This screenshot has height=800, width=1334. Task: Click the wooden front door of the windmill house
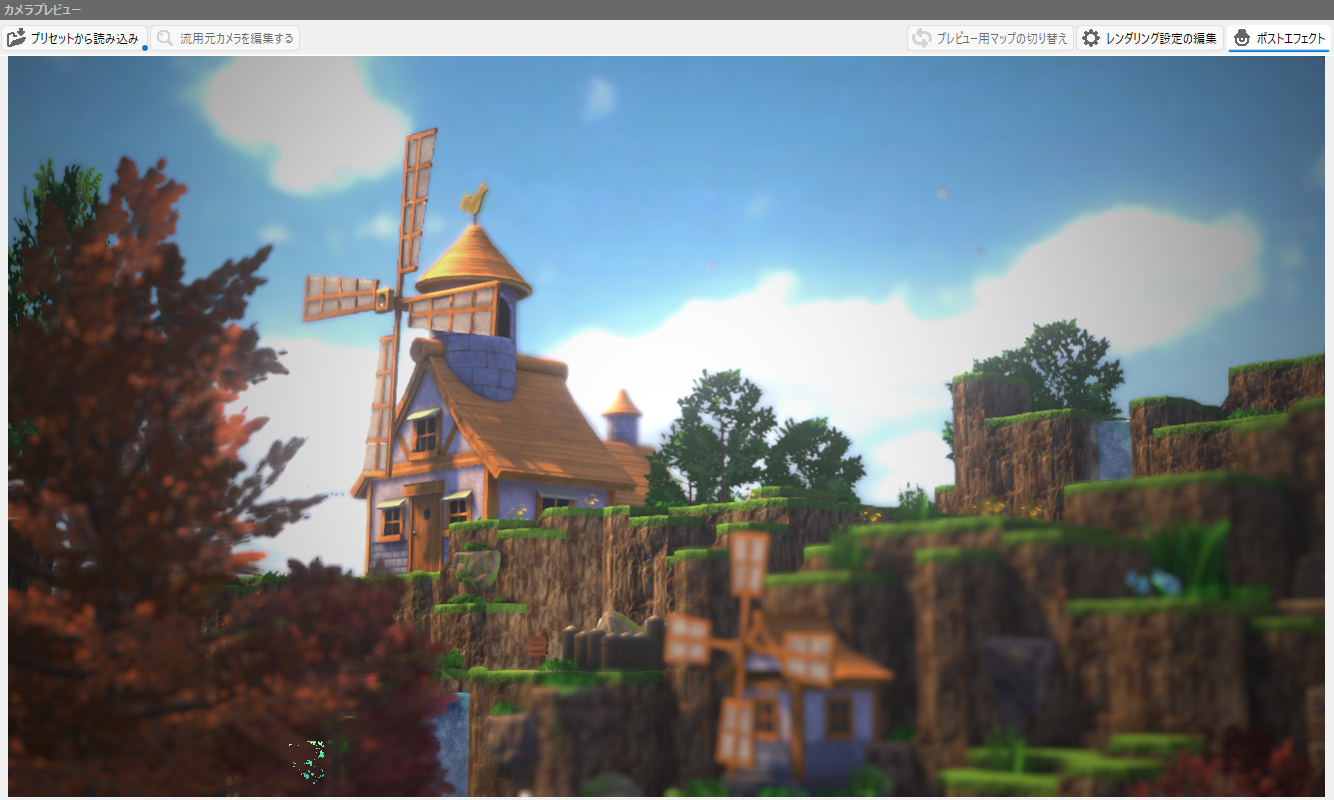point(425,525)
